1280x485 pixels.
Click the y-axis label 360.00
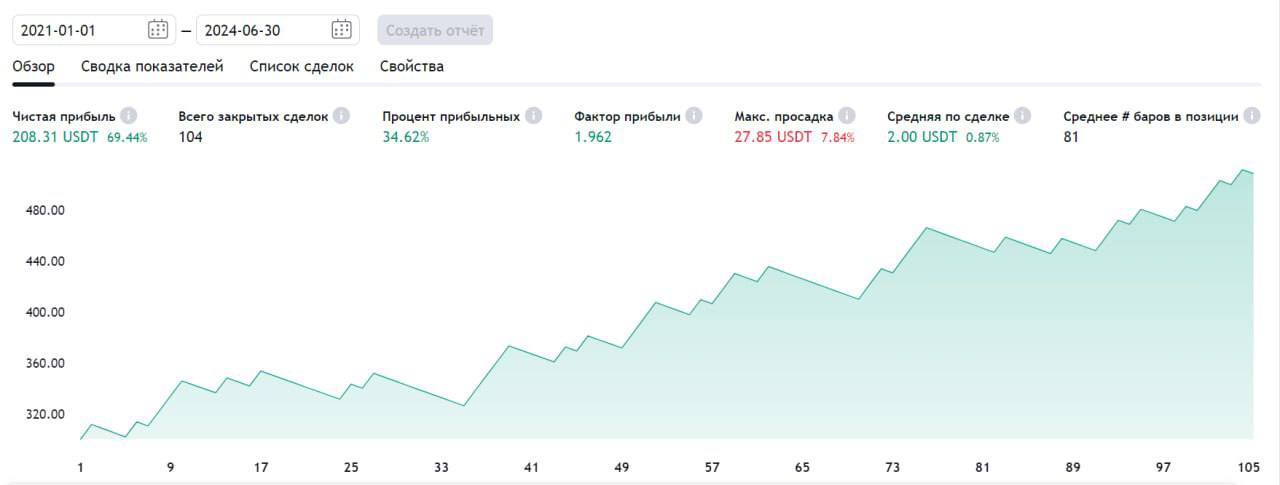(x=44, y=363)
